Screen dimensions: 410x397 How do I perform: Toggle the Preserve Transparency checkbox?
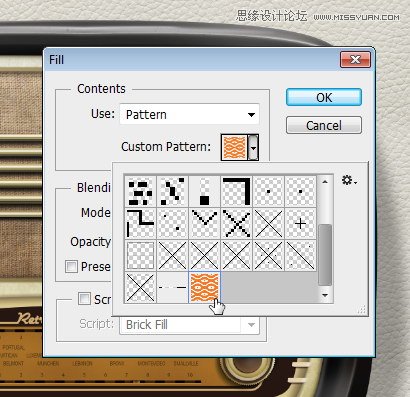[71, 267]
